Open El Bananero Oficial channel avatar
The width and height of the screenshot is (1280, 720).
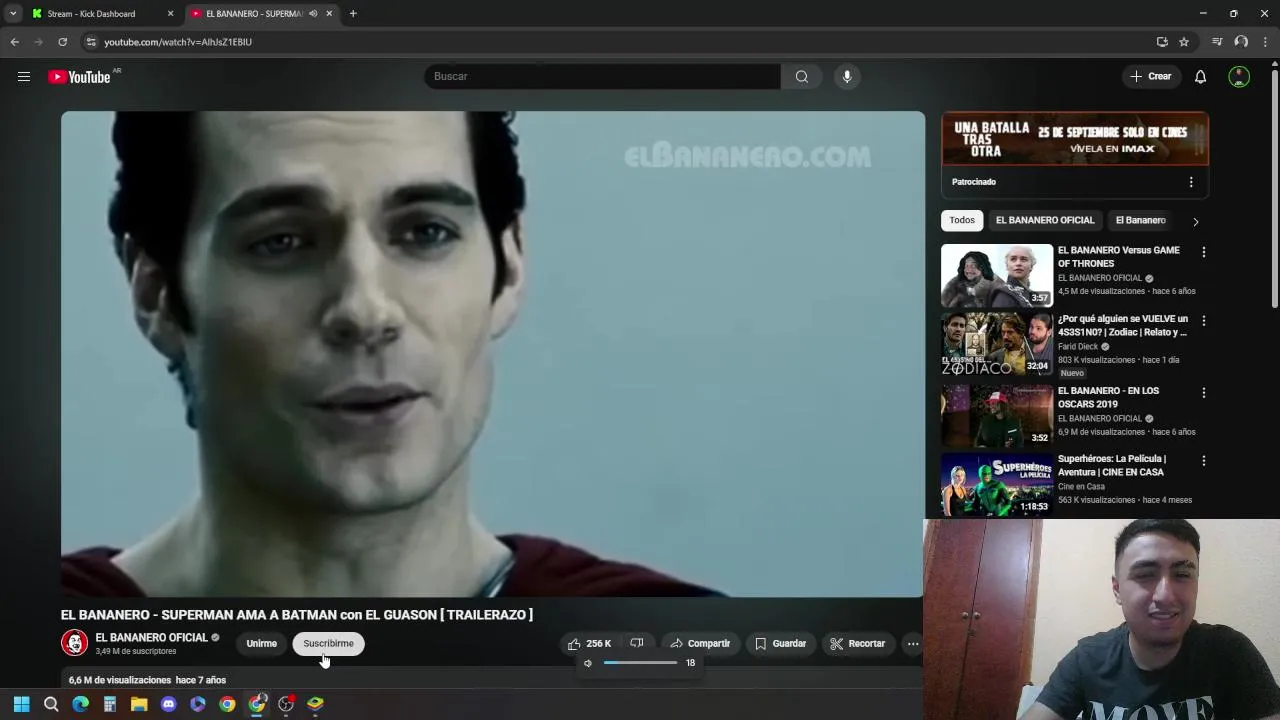(x=74, y=643)
